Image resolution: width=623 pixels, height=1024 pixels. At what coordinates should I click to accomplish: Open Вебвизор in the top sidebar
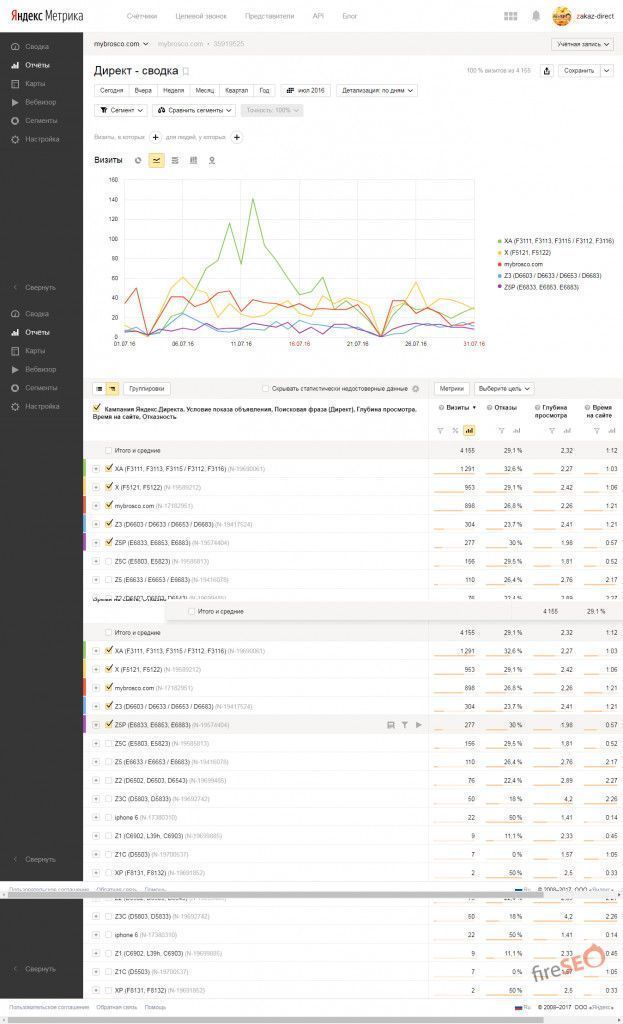coord(41,102)
